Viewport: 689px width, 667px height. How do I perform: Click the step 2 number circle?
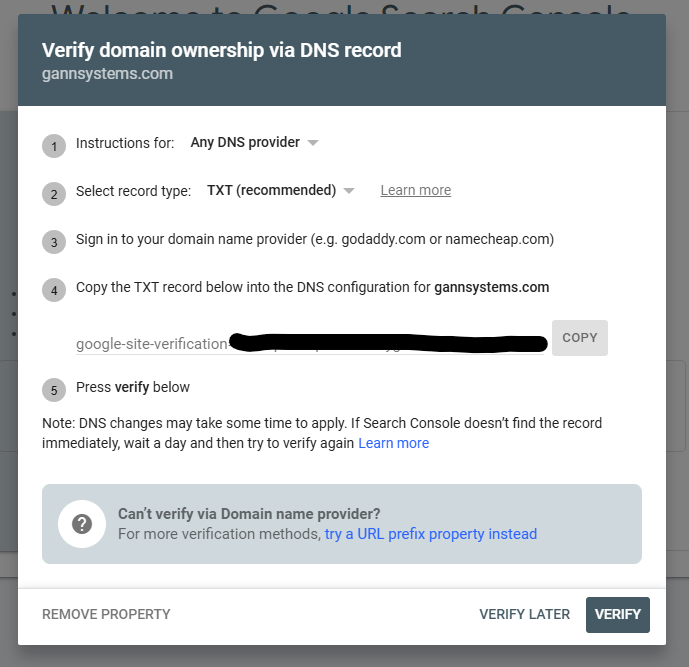coord(54,194)
